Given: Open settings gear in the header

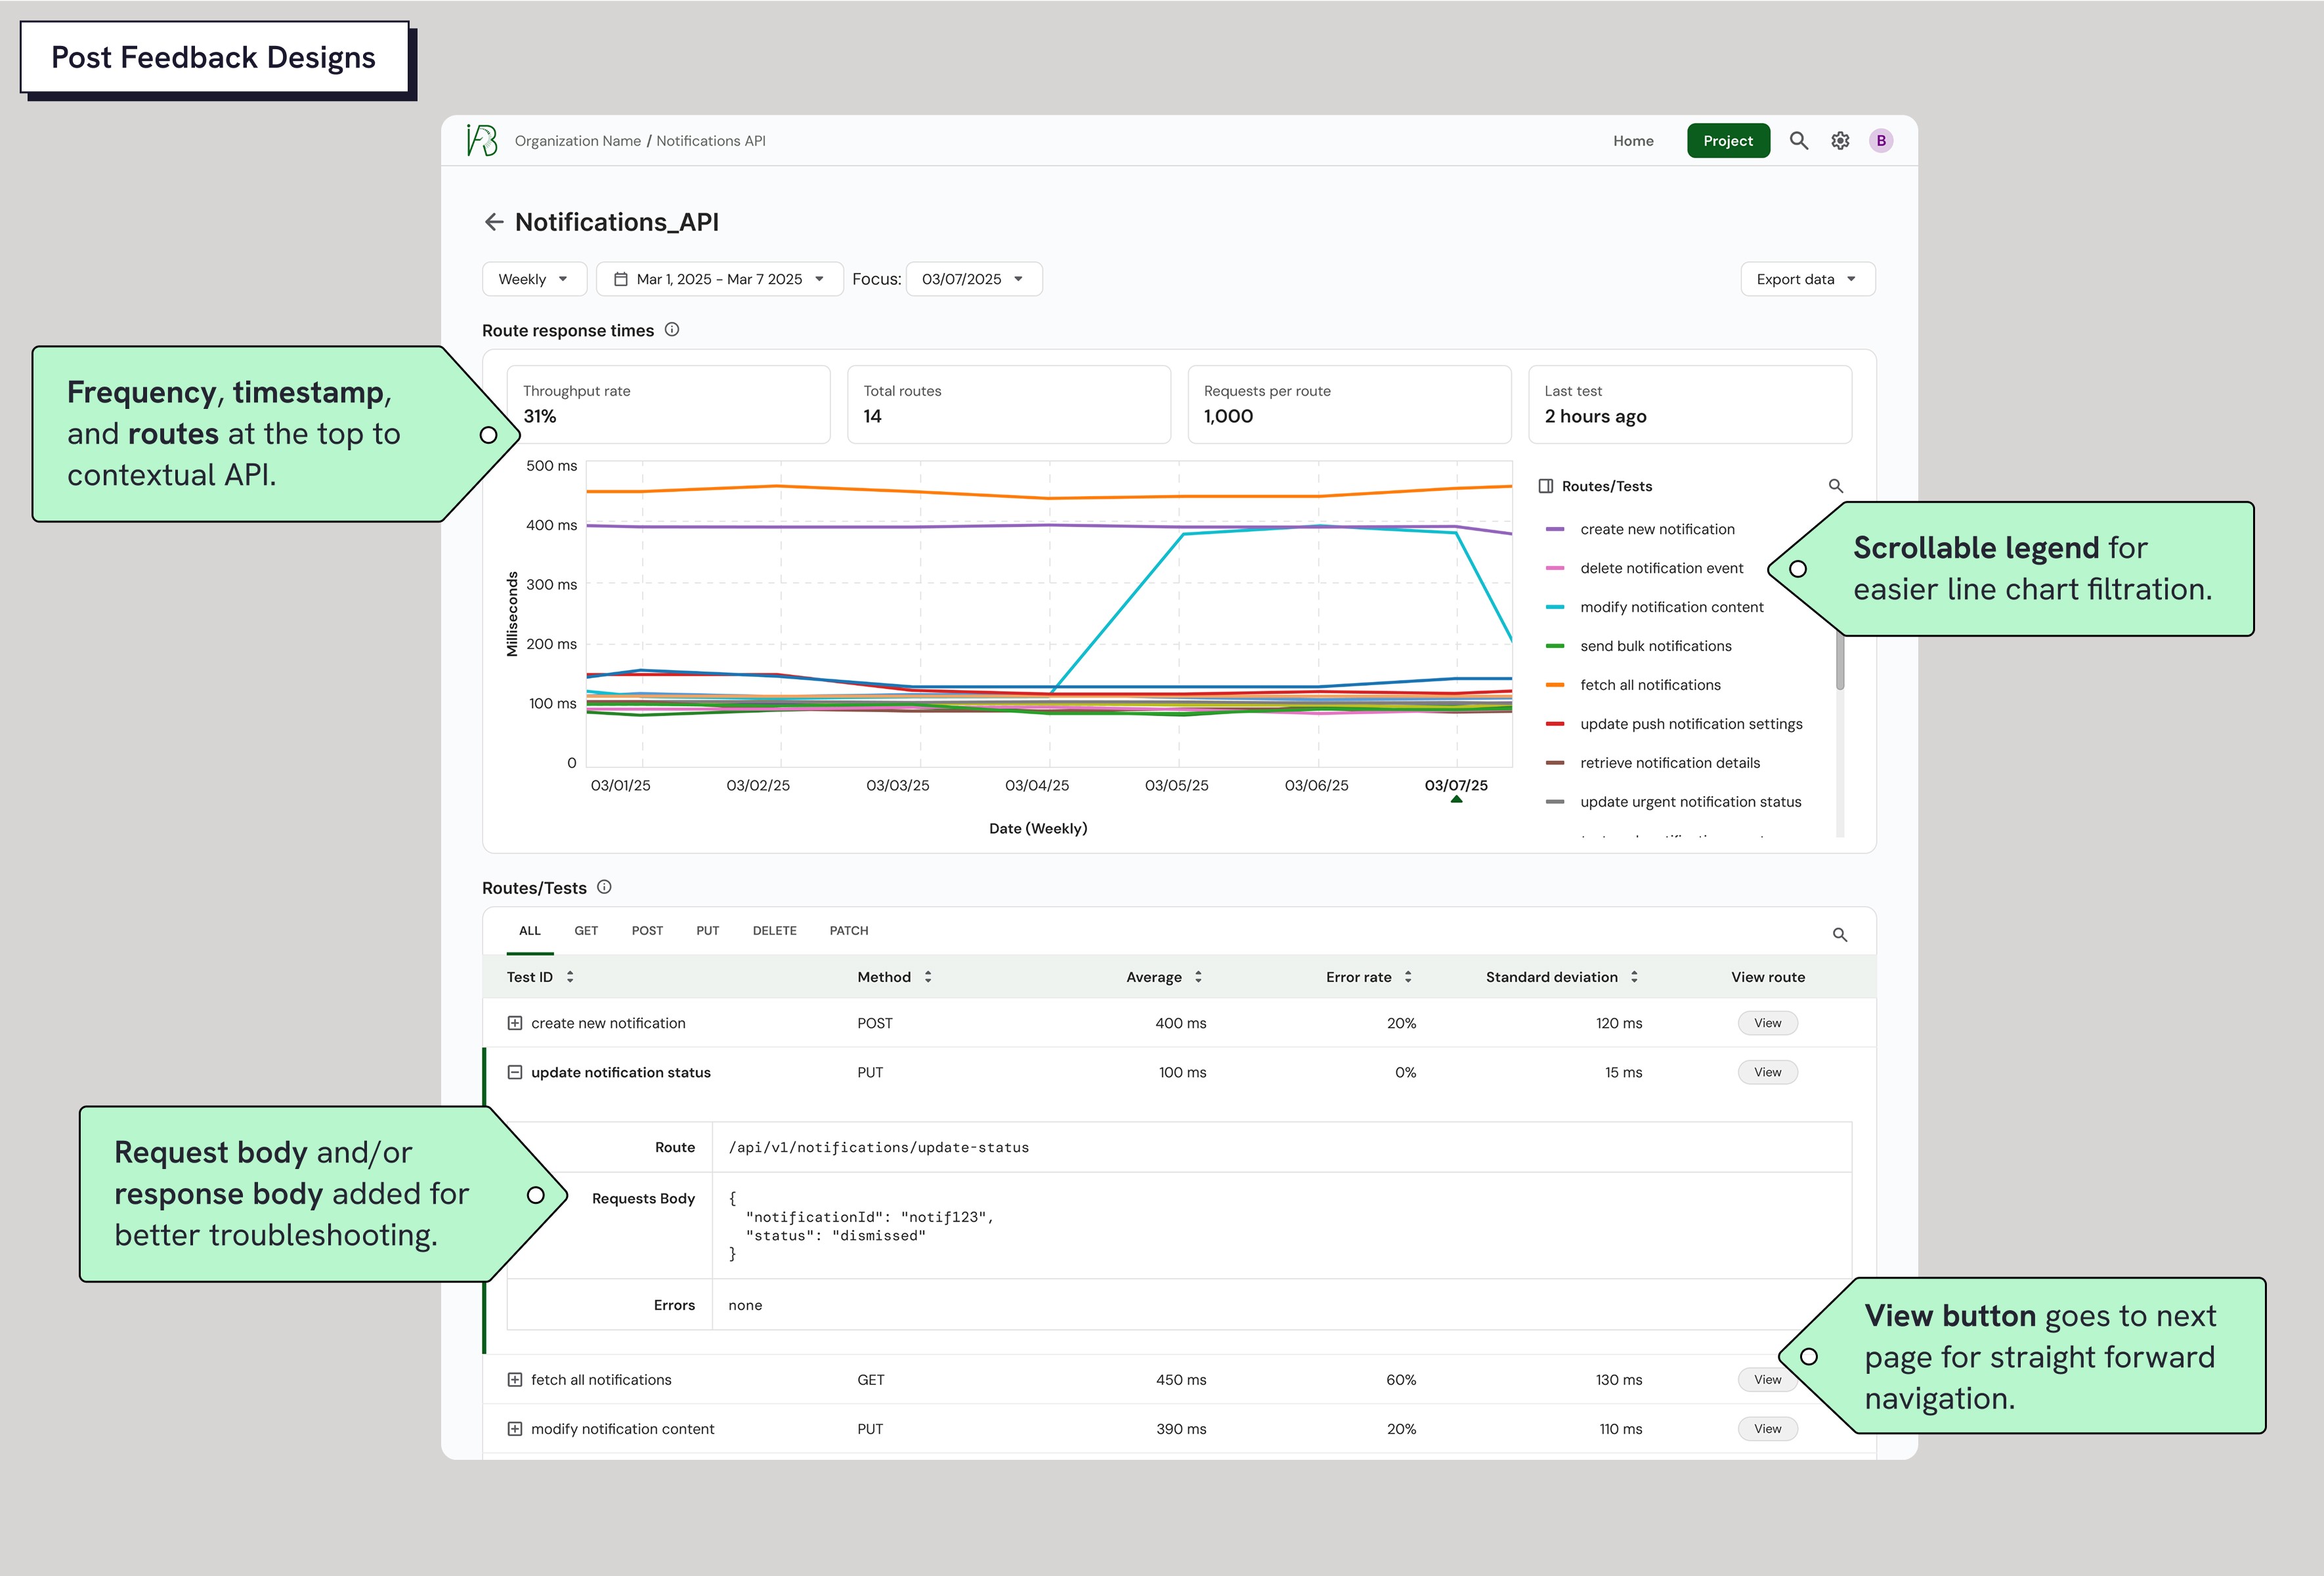Looking at the screenshot, I should pos(1840,141).
